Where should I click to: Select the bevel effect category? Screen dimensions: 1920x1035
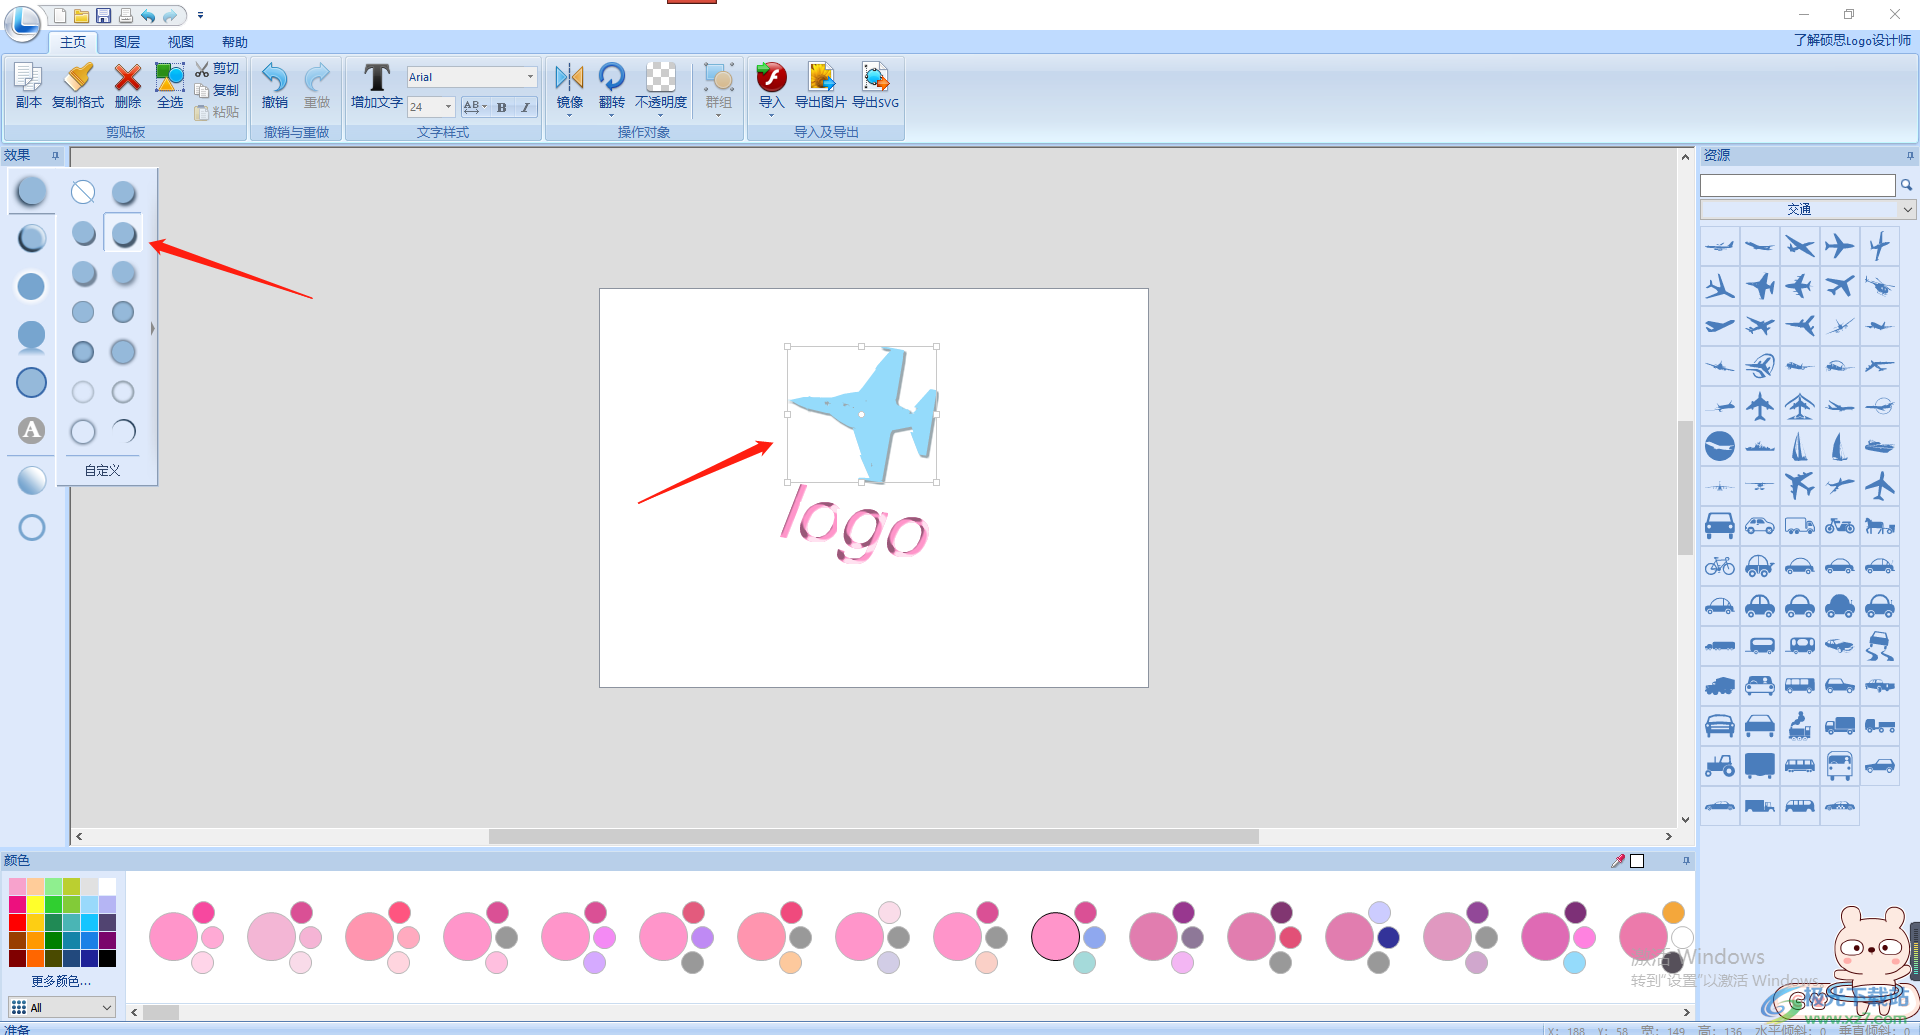(x=32, y=238)
